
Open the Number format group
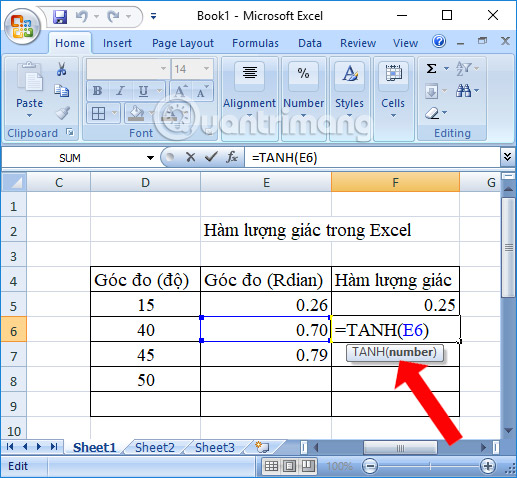tap(303, 99)
